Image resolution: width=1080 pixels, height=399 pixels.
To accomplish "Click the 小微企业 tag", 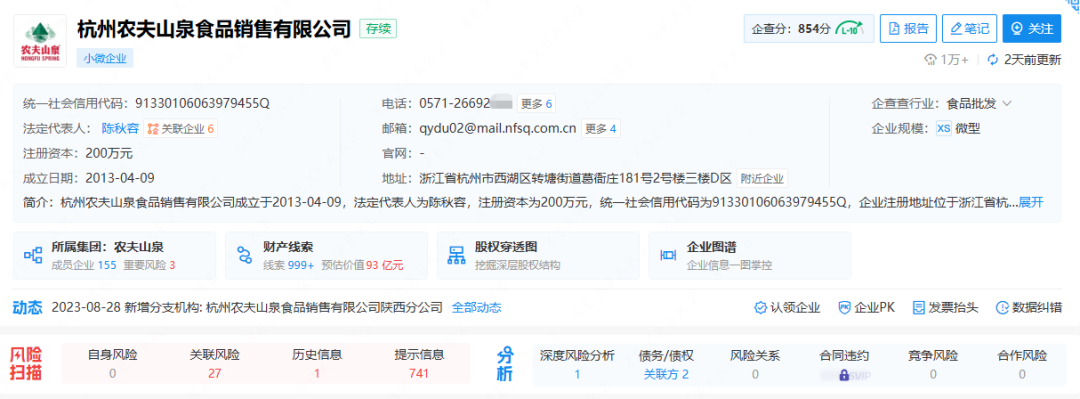I will point(105,59).
